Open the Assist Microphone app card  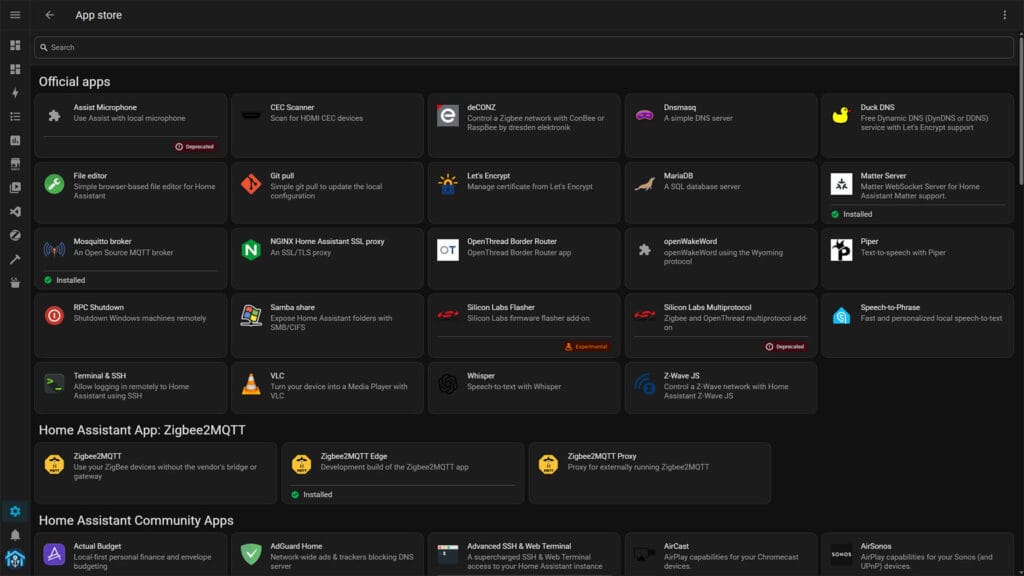pyautogui.click(x=131, y=125)
